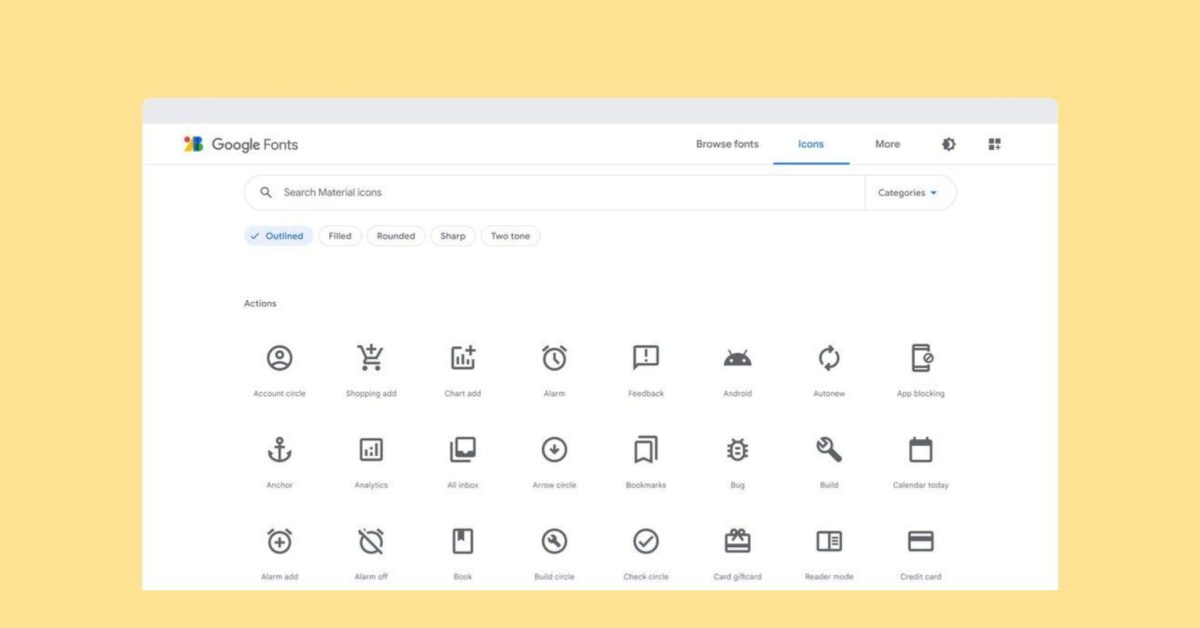This screenshot has height=628, width=1200.
Task: Click the Two tone filter chip
Action: pyautogui.click(x=510, y=236)
